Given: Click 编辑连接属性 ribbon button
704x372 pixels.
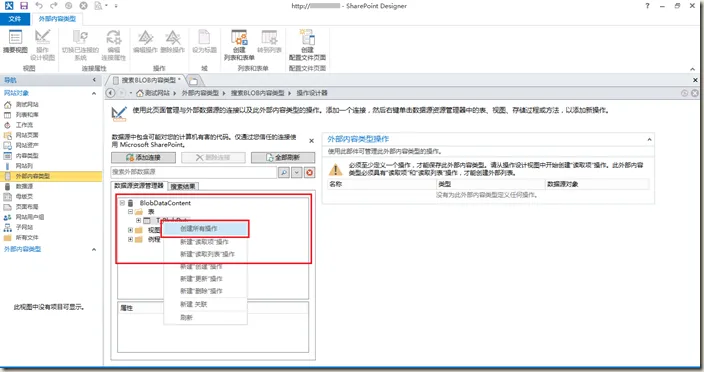Looking at the screenshot, I should pos(114,45).
